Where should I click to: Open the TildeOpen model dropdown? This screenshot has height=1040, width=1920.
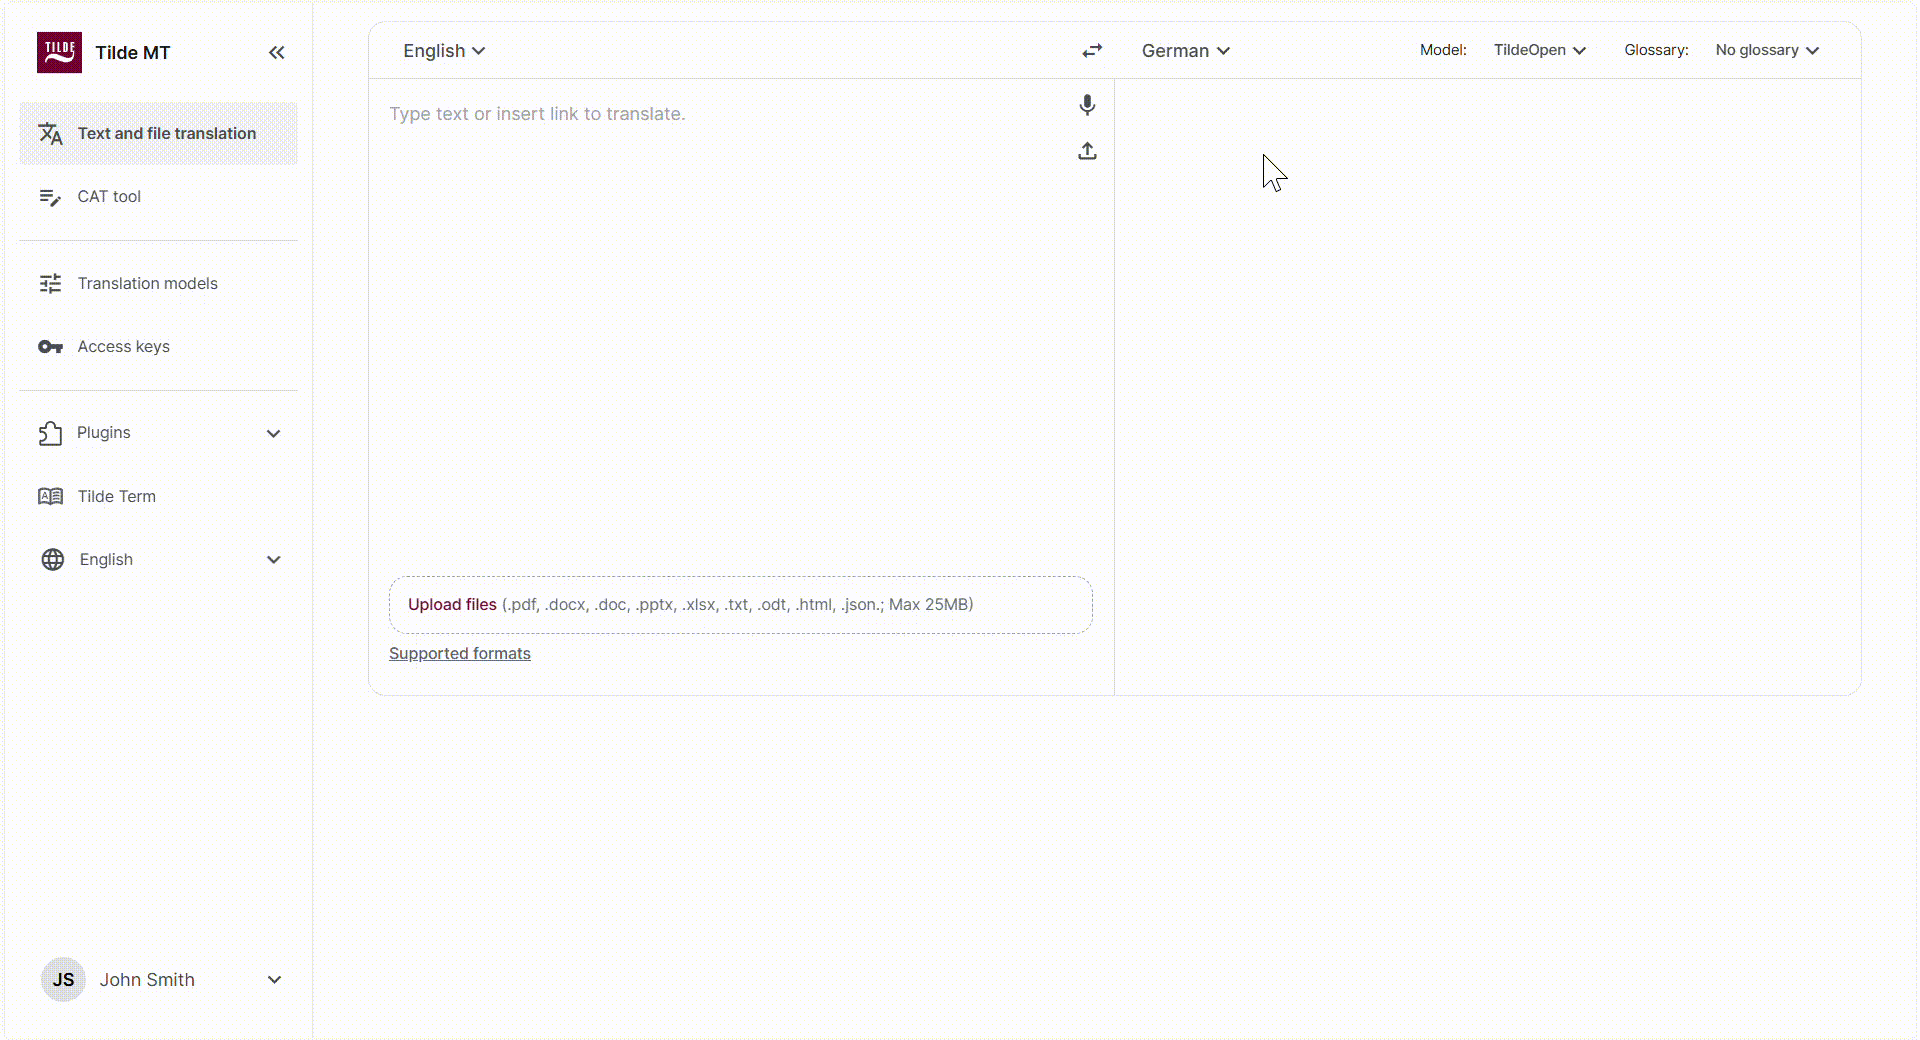point(1538,50)
